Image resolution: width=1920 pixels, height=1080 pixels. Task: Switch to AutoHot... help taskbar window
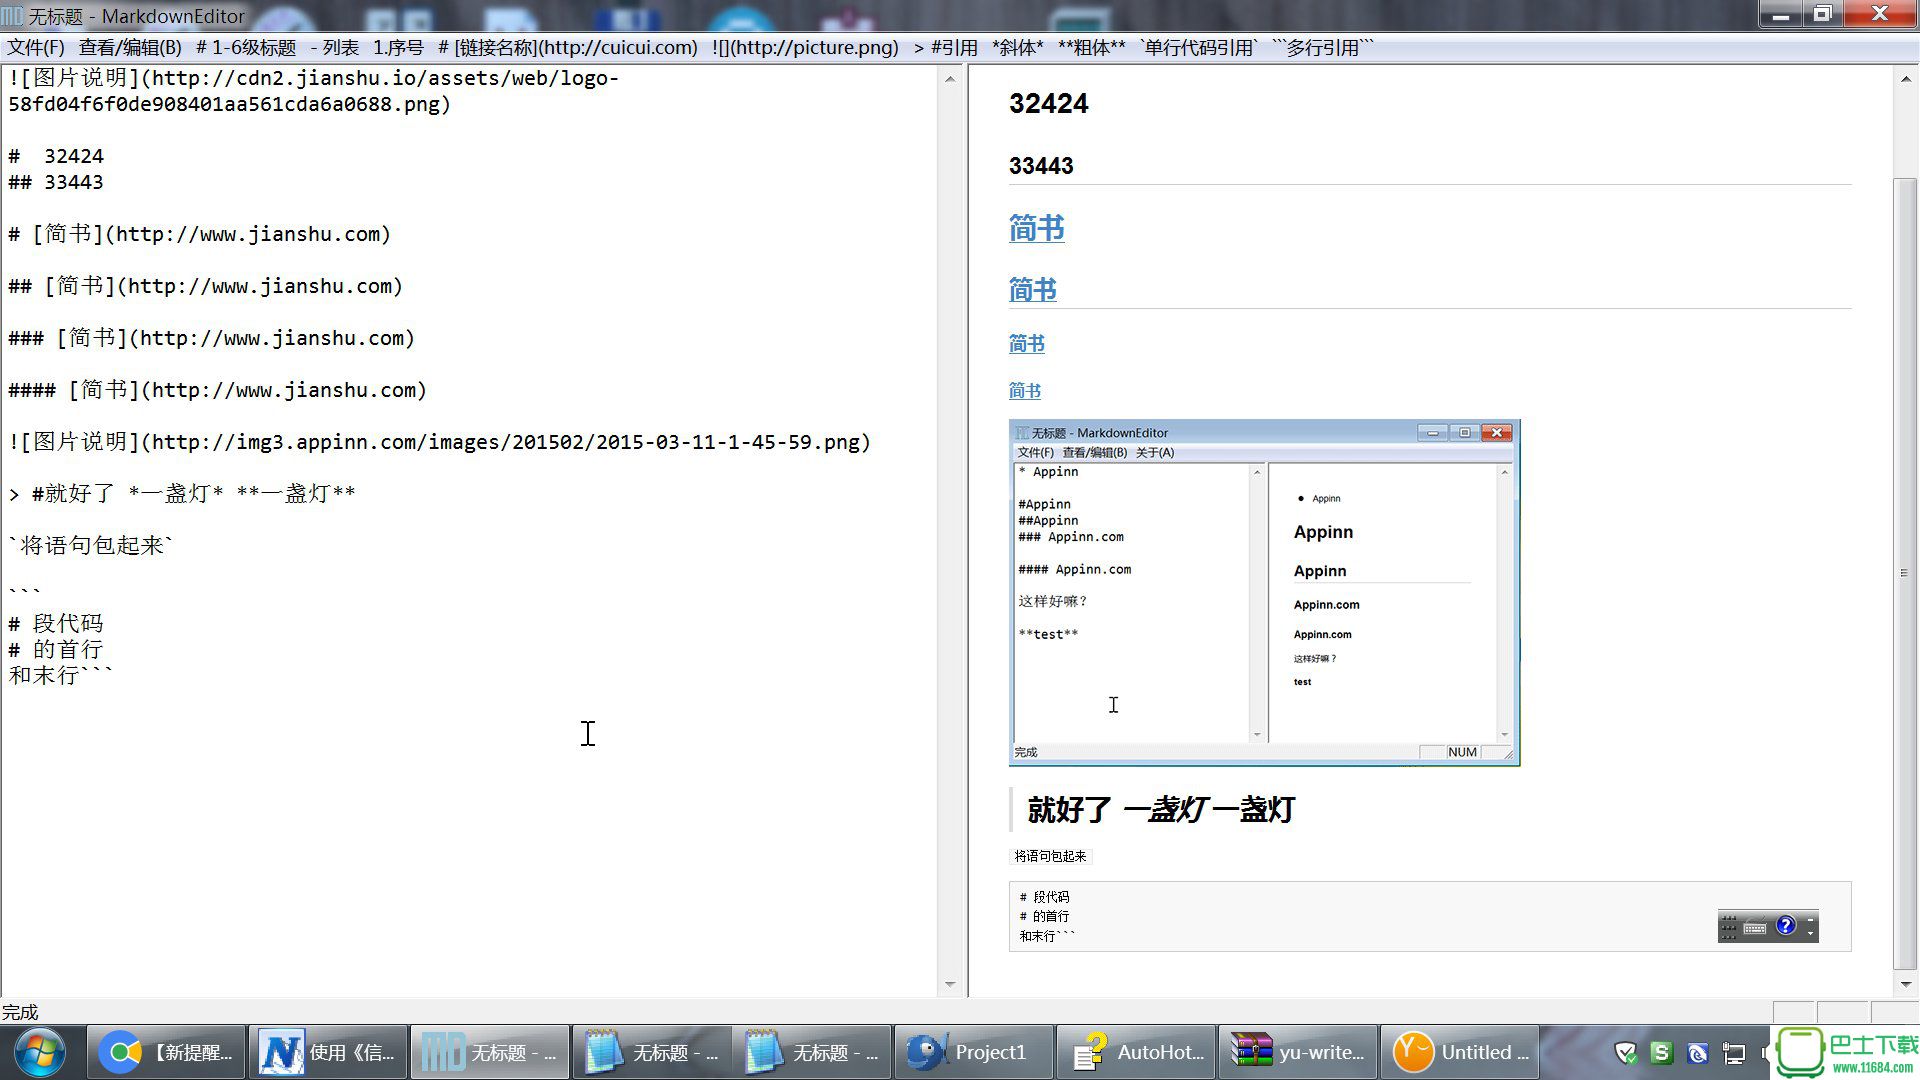point(1137,1052)
